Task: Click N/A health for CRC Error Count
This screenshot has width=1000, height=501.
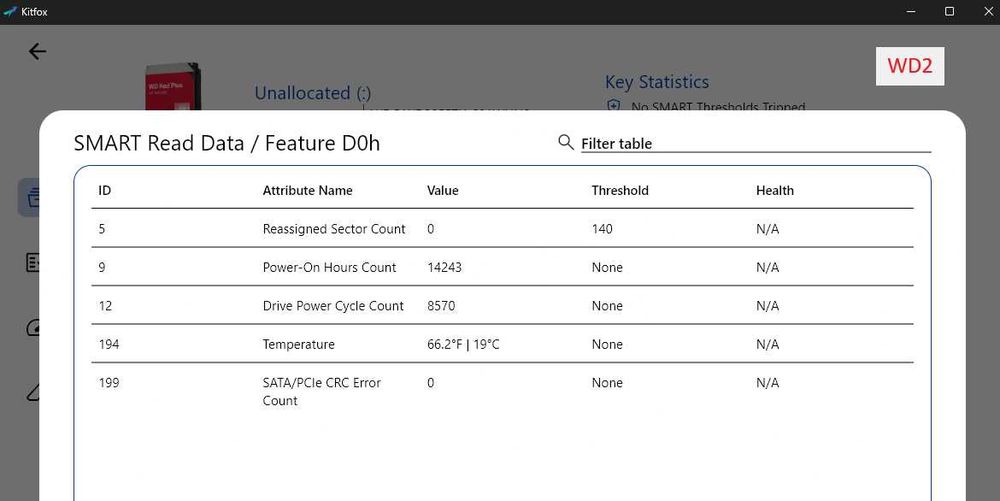Action: (x=767, y=382)
